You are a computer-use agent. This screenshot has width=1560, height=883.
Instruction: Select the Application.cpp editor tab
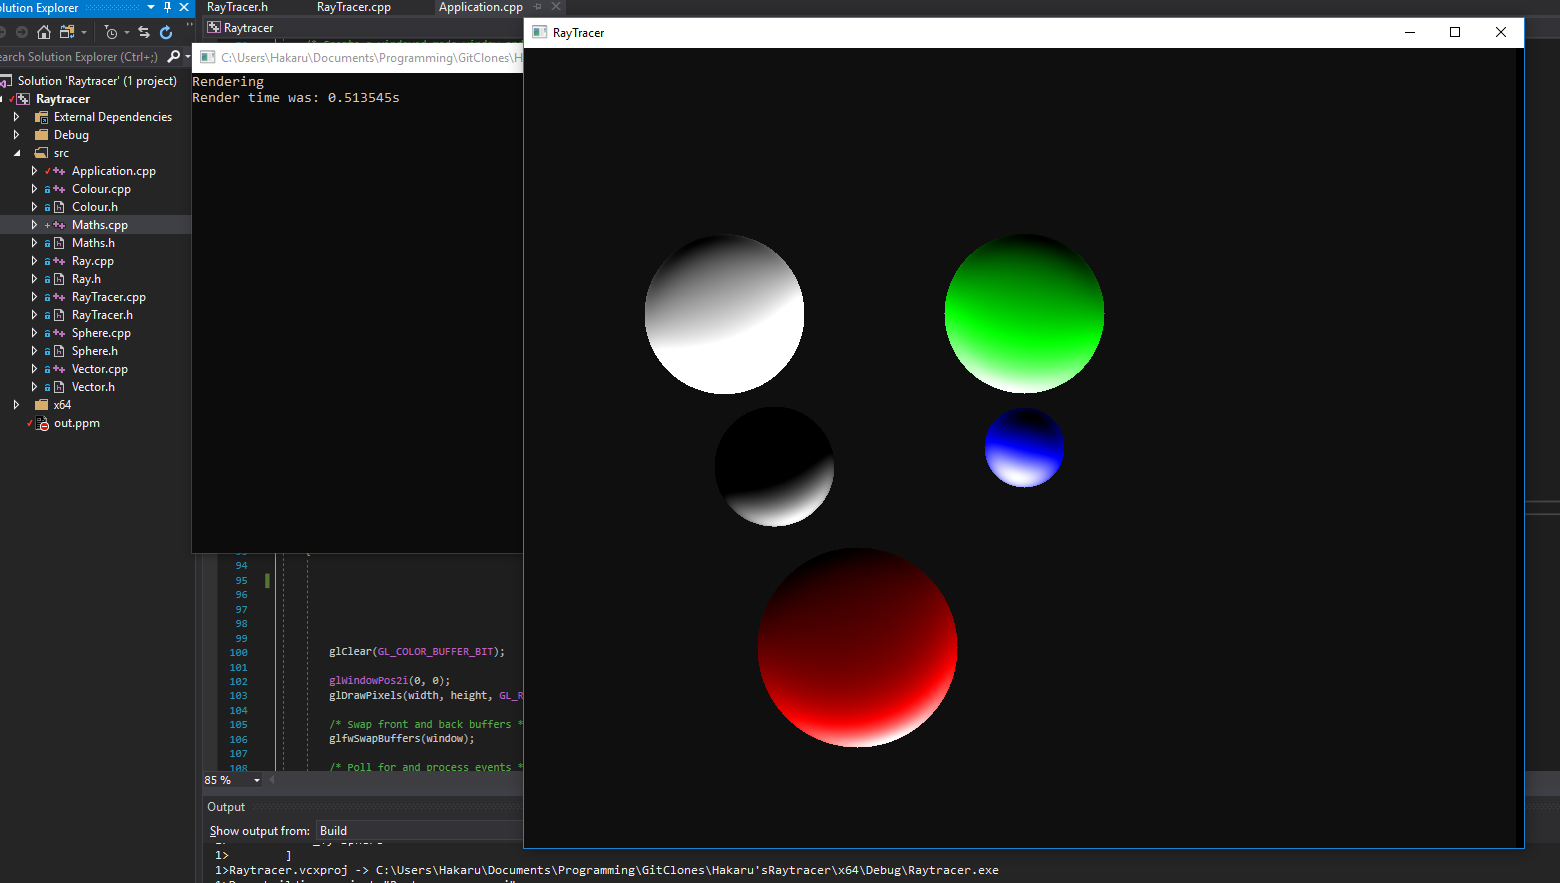[x=481, y=7]
